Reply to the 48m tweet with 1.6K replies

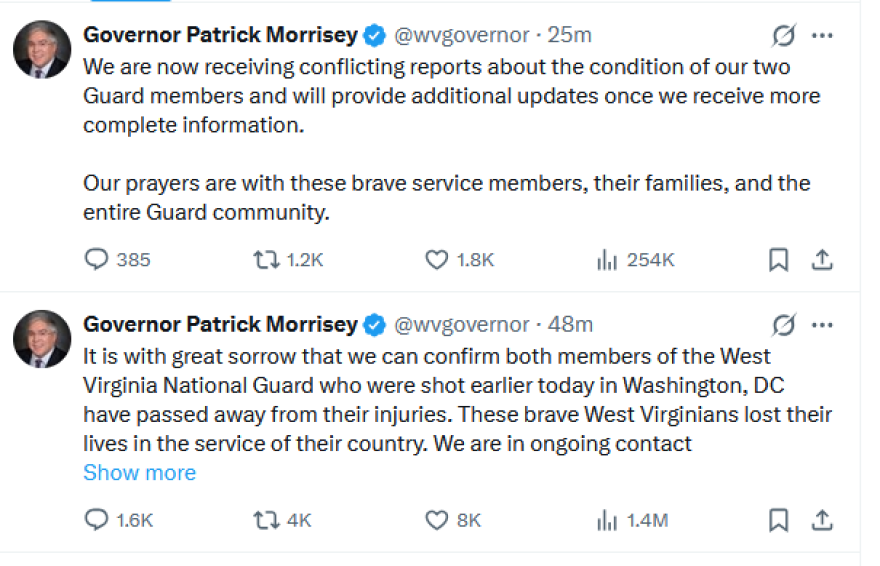(x=96, y=520)
